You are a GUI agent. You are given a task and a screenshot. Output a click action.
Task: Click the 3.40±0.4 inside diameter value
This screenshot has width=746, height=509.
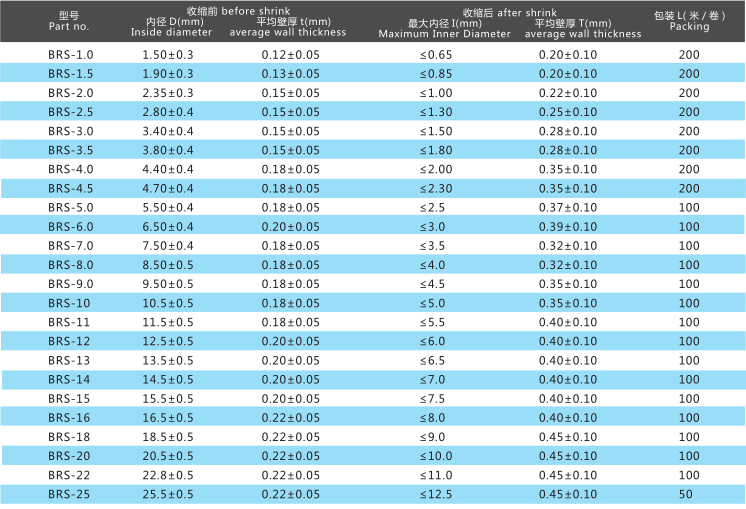click(168, 131)
